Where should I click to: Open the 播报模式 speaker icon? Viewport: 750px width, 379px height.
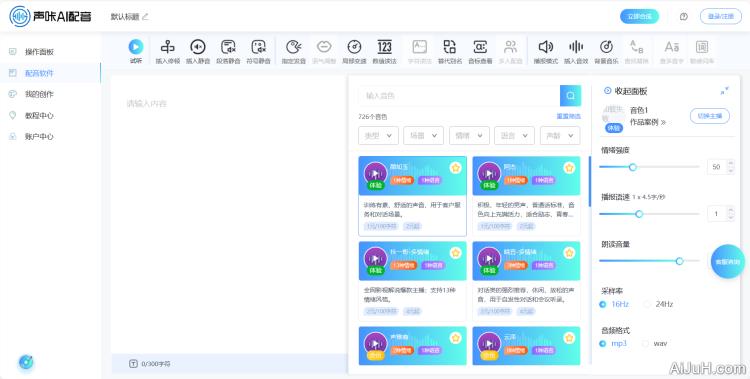545,46
